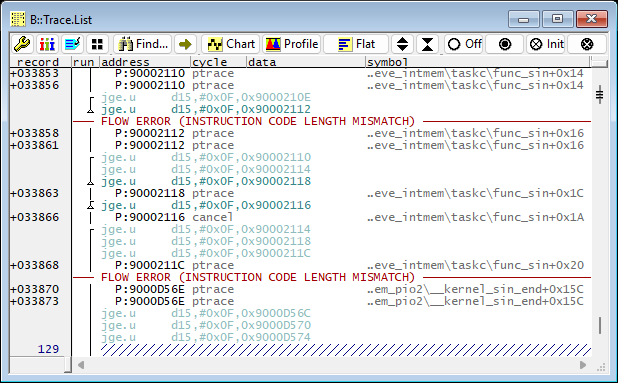
Task: Click the crossed circle icon after Init
Action: pyautogui.click(x=587, y=44)
